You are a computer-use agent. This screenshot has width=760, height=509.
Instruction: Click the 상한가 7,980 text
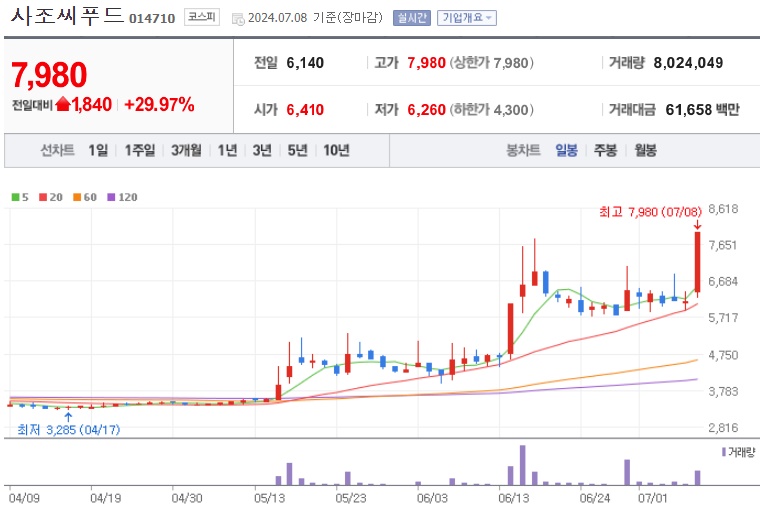click(x=491, y=63)
